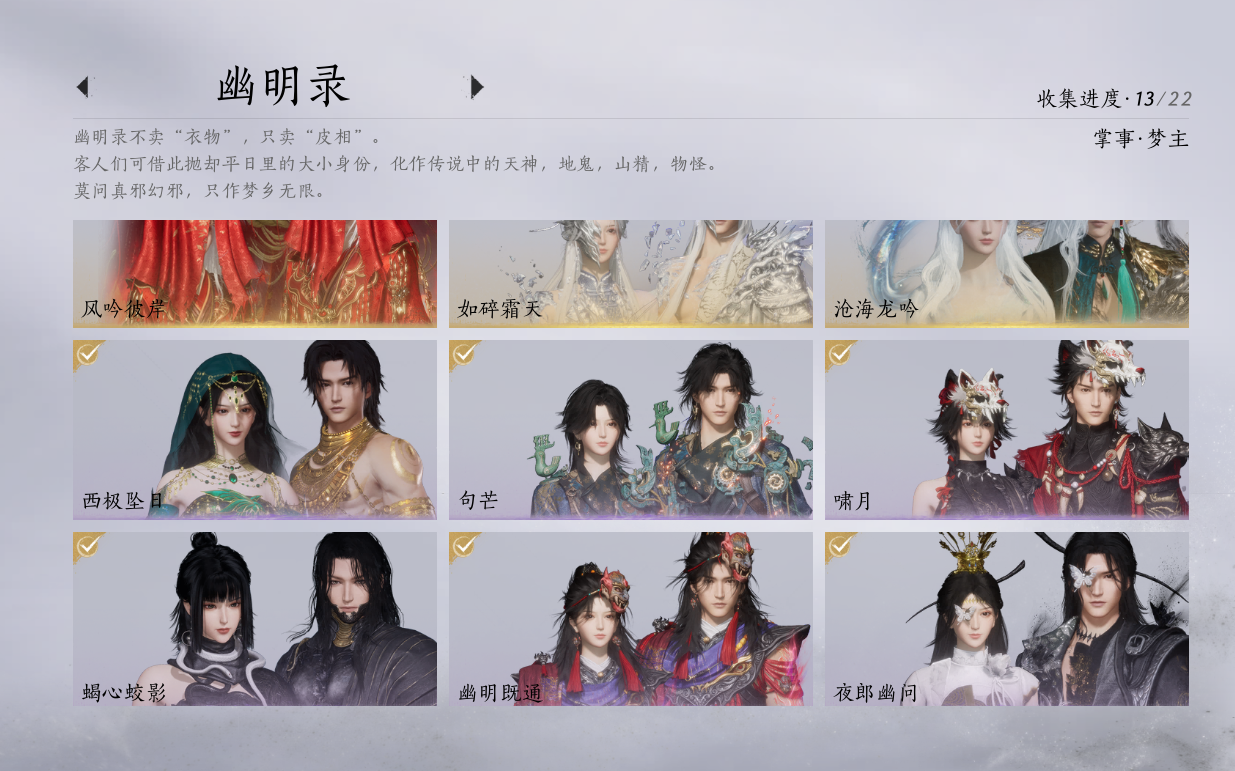Click checkmark badge on 幽明既通 card

(463, 544)
